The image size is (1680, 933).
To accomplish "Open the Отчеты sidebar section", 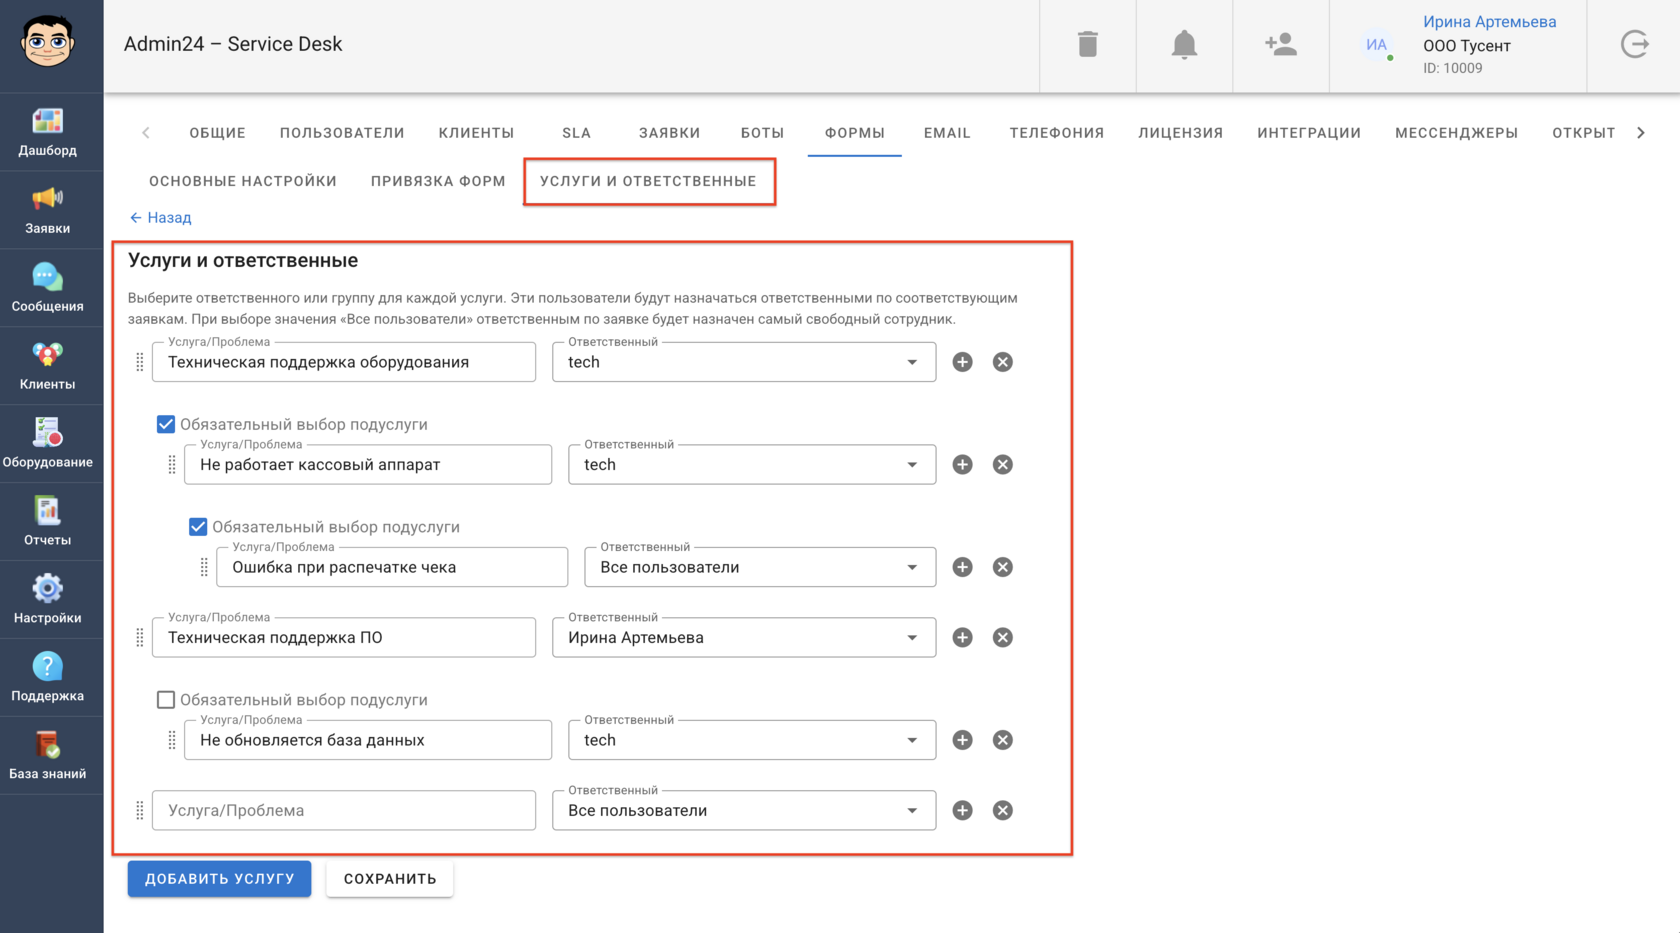I will point(47,522).
